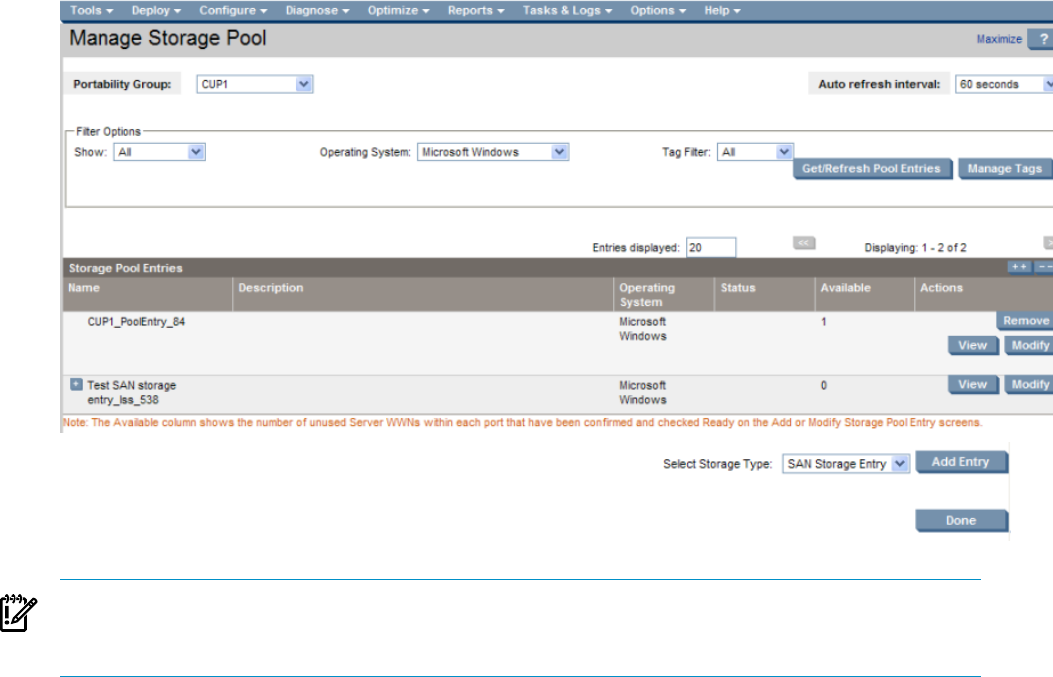Open the Tasks & Logs menu
The image size is (1053, 677).
point(565,10)
